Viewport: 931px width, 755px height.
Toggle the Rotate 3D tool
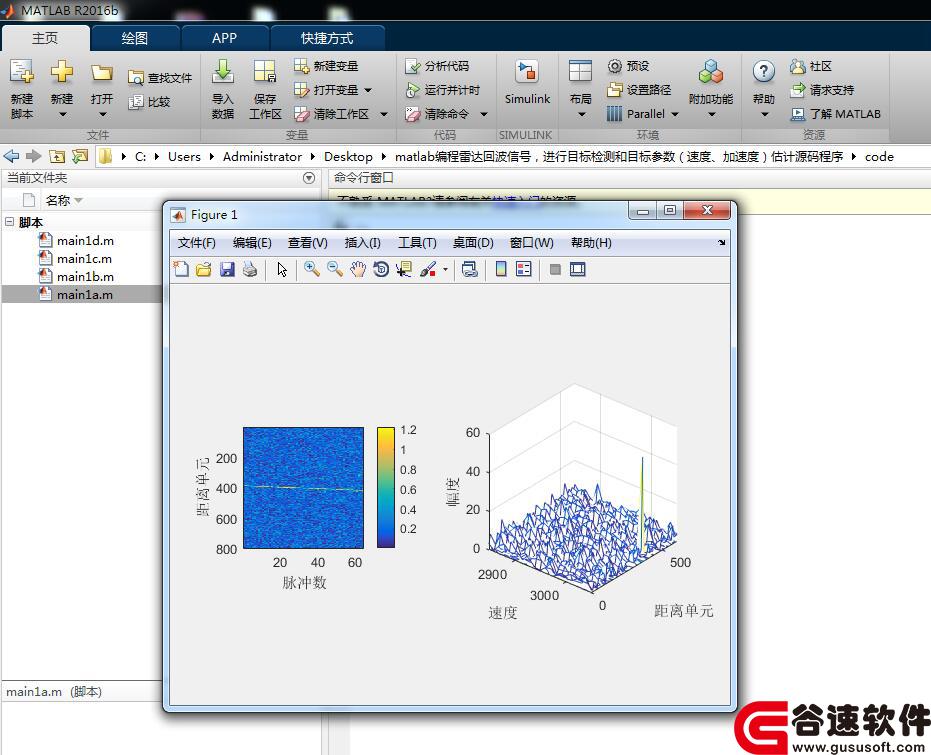coord(381,269)
